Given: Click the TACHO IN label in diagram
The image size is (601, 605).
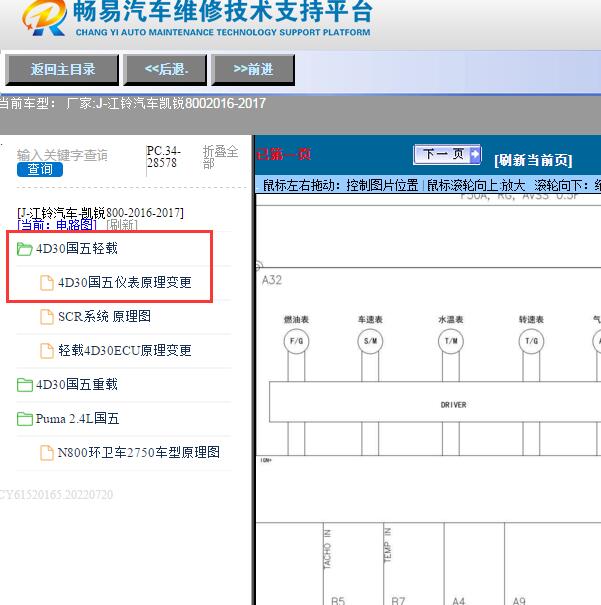Looking at the screenshot, I should [327, 549].
